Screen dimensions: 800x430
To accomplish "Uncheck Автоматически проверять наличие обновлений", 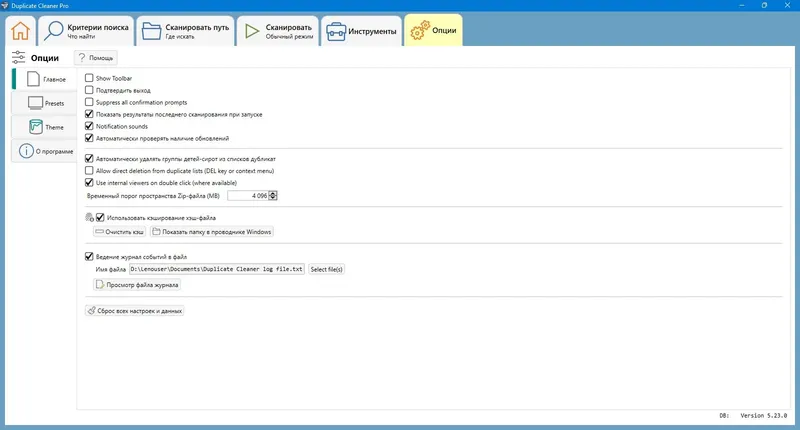I will 89,138.
